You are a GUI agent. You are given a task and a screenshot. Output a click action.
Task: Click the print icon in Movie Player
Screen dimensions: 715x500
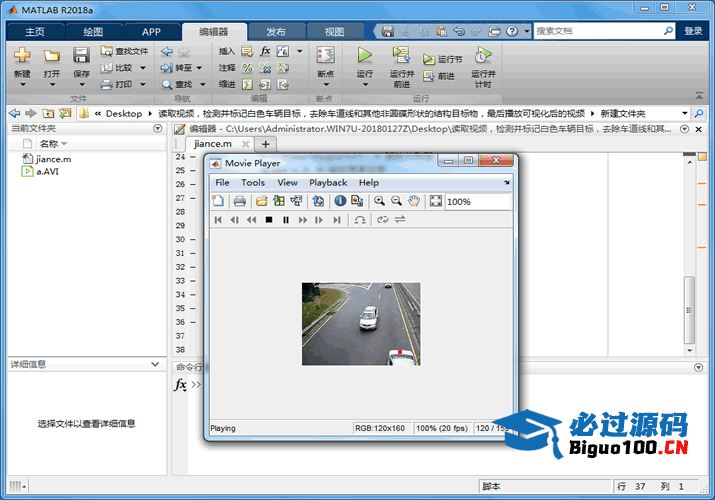tap(240, 201)
